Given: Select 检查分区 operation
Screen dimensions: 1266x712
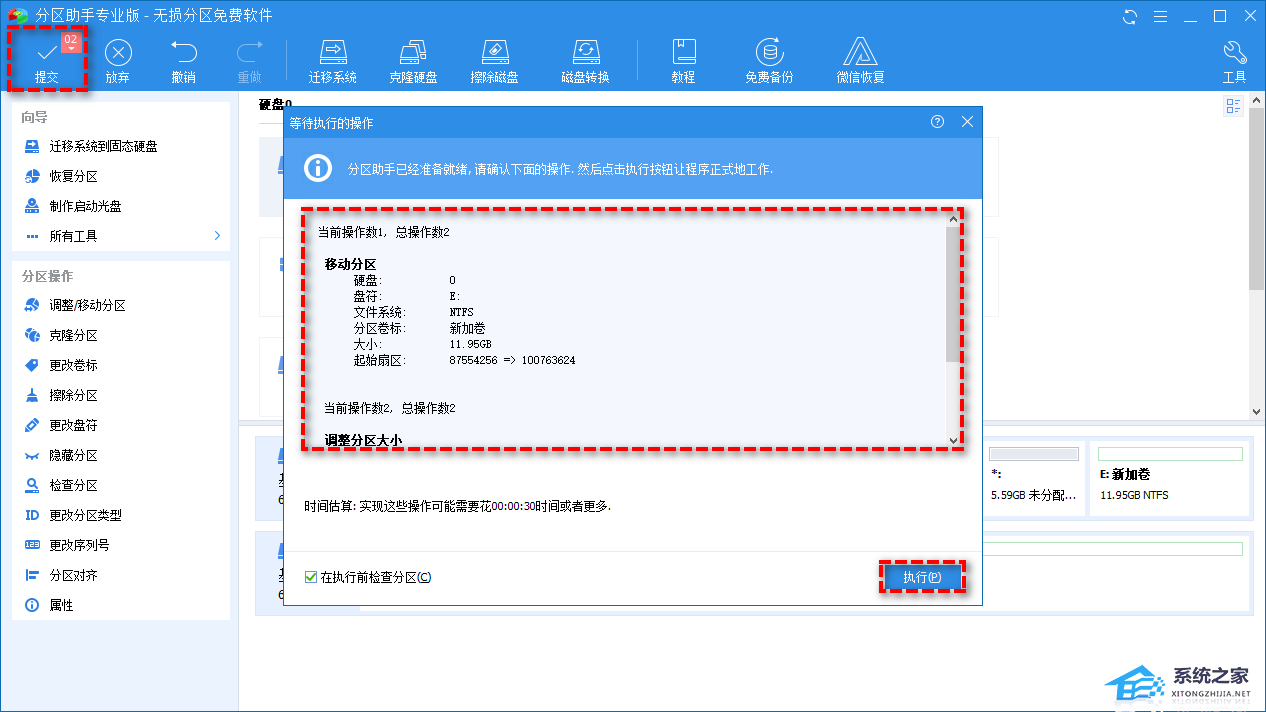Looking at the screenshot, I should tap(120, 485).
